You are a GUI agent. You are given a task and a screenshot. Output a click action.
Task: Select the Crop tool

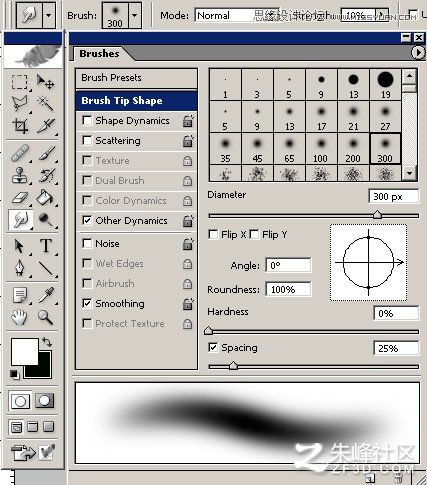tap(20, 126)
